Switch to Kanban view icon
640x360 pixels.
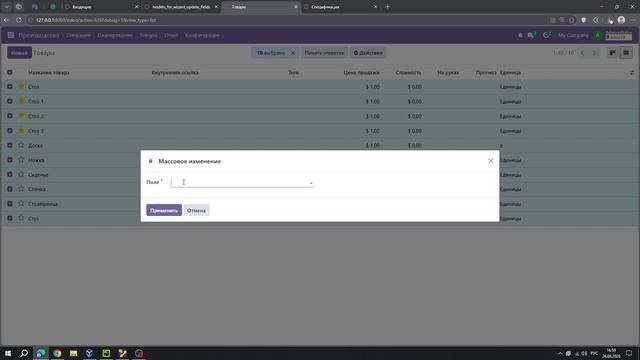coord(613,53)
